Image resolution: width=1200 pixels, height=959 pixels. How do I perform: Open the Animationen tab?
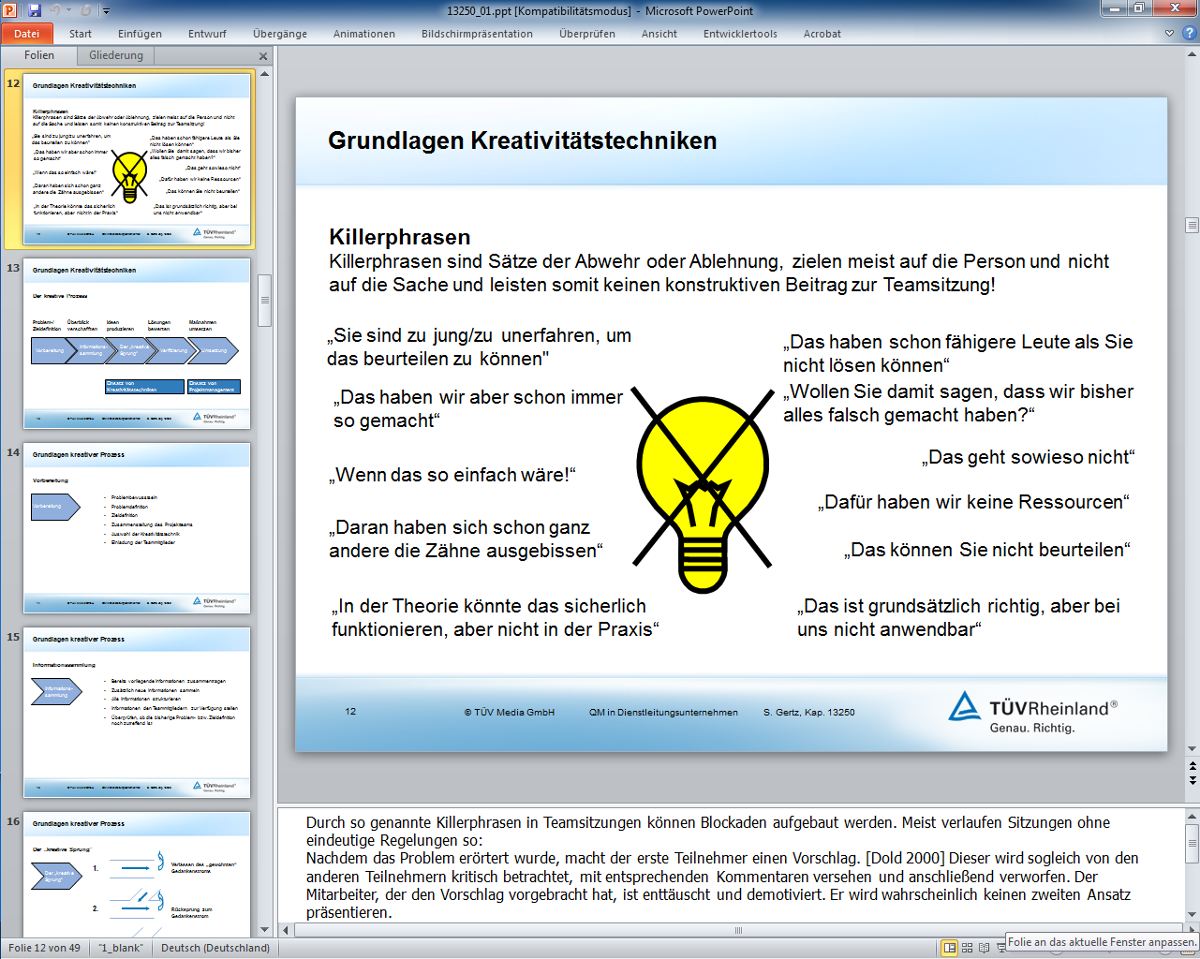pyautogui.click(x=364, y=33)
